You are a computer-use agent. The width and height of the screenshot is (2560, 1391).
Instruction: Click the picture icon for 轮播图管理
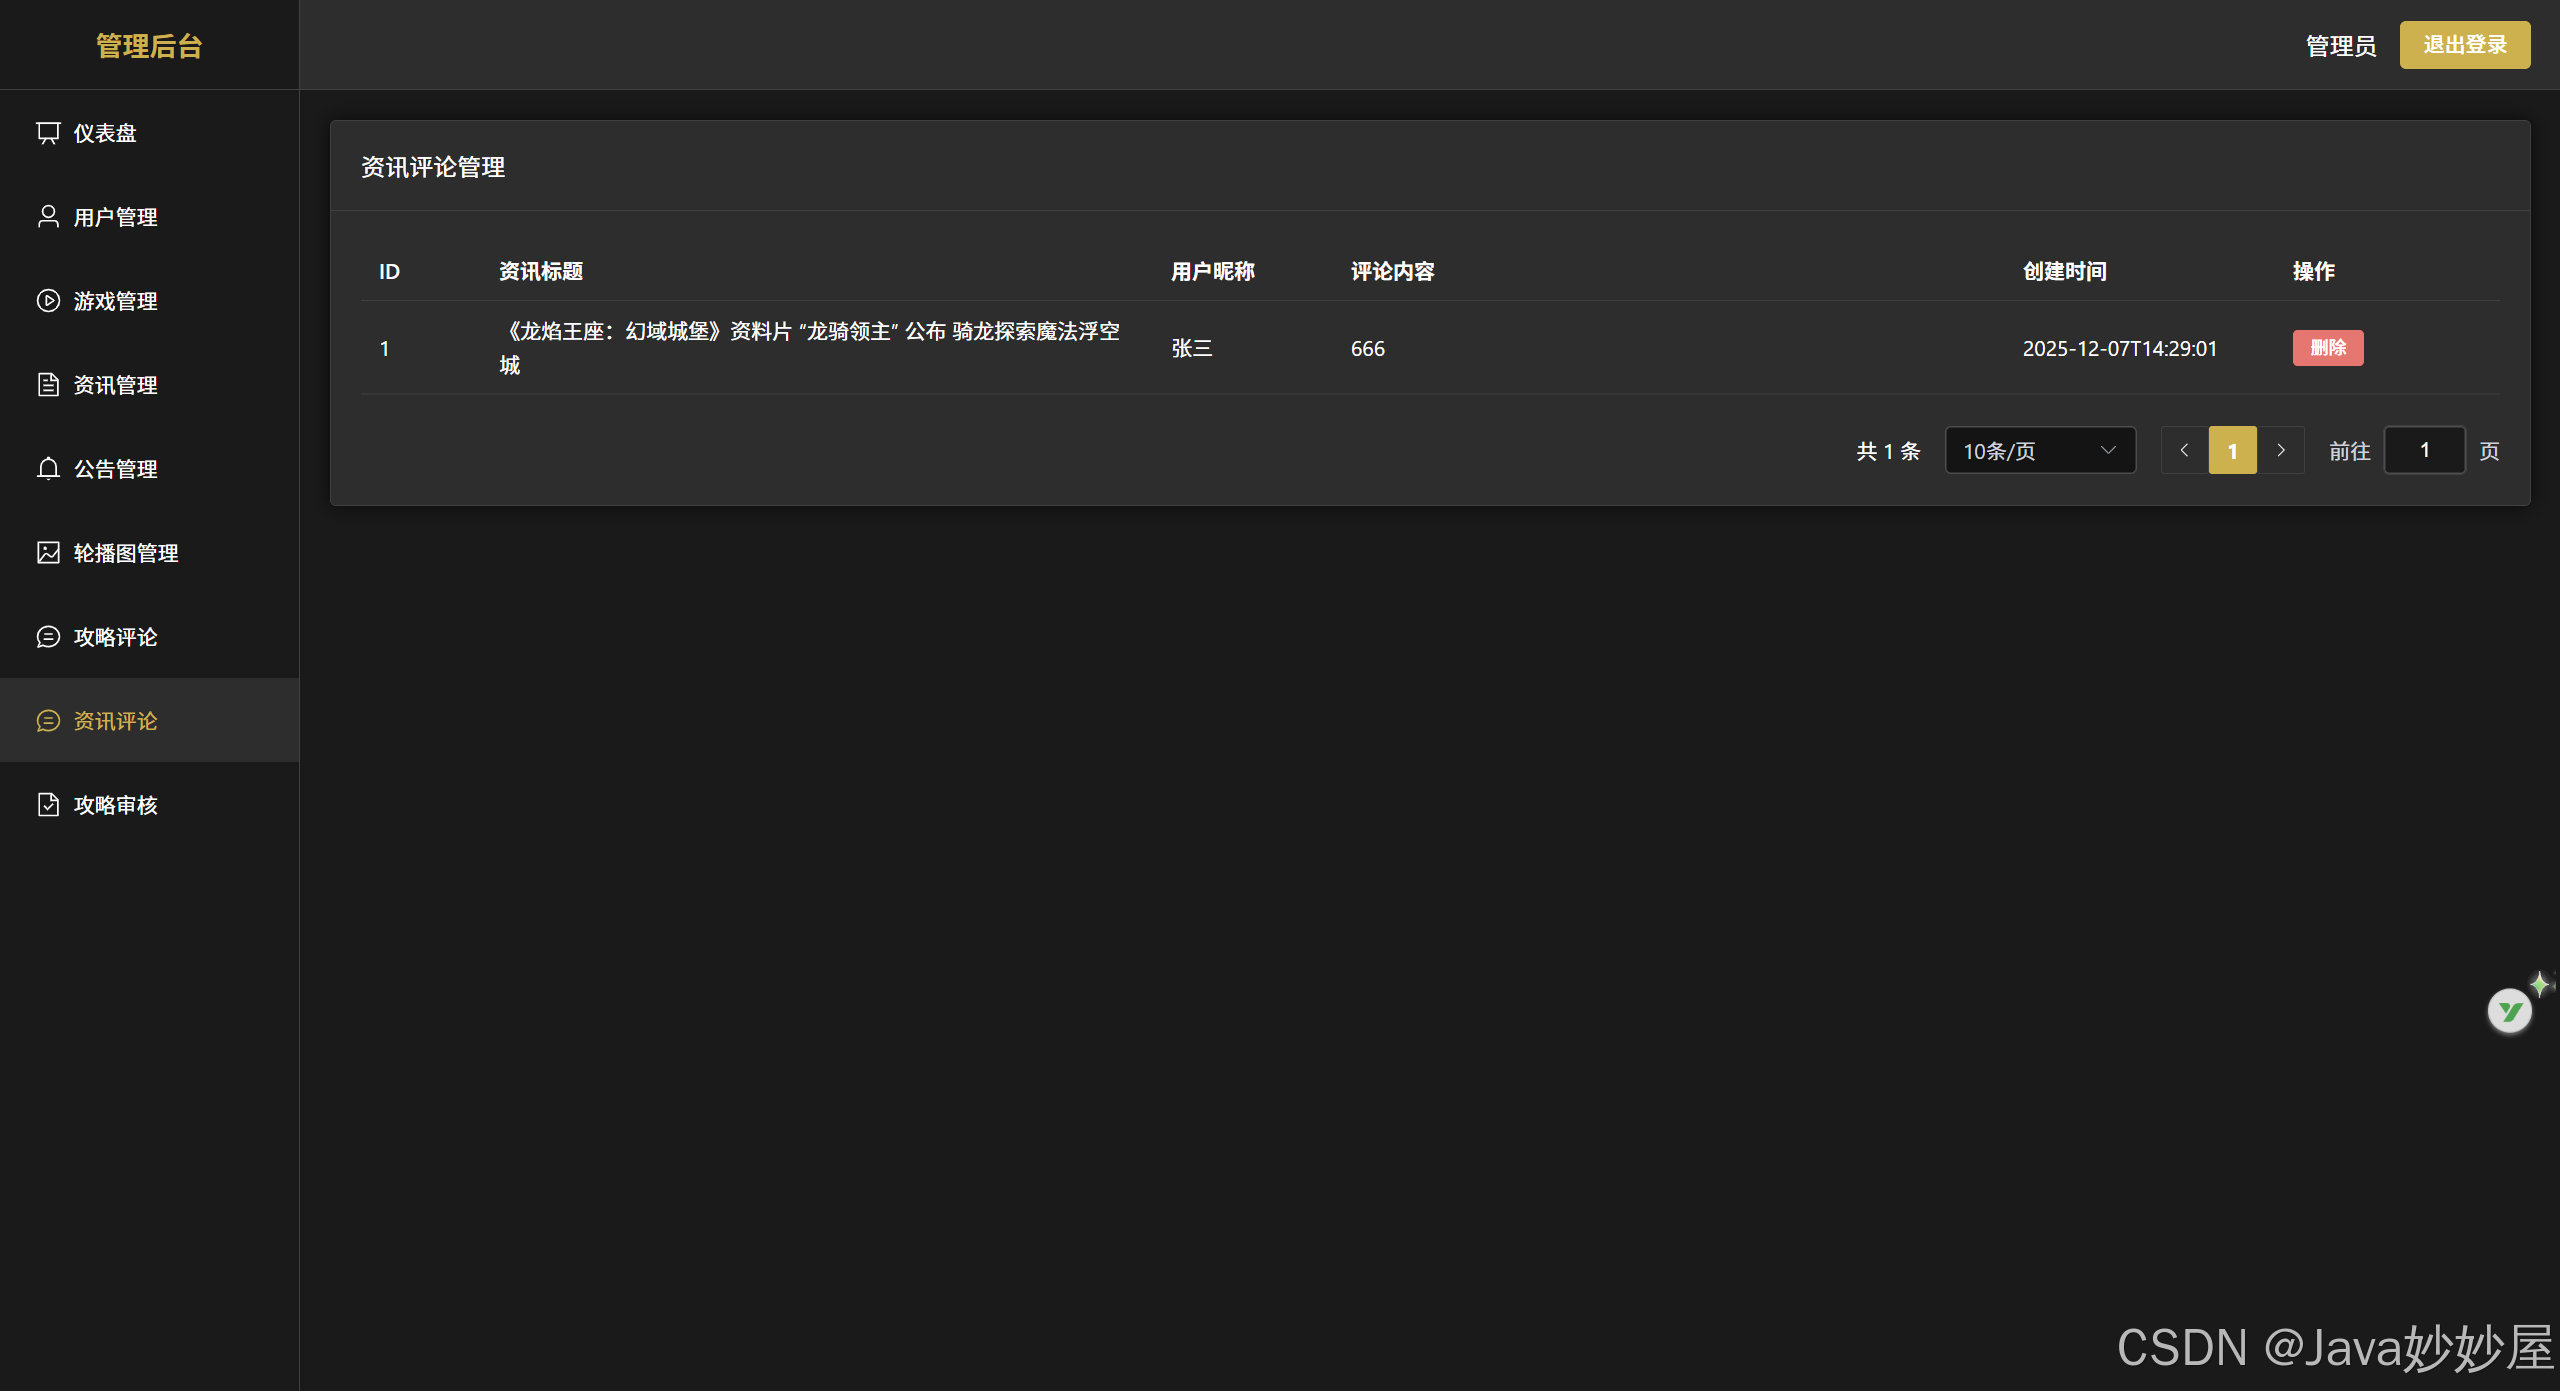click(x=48, y=553)
